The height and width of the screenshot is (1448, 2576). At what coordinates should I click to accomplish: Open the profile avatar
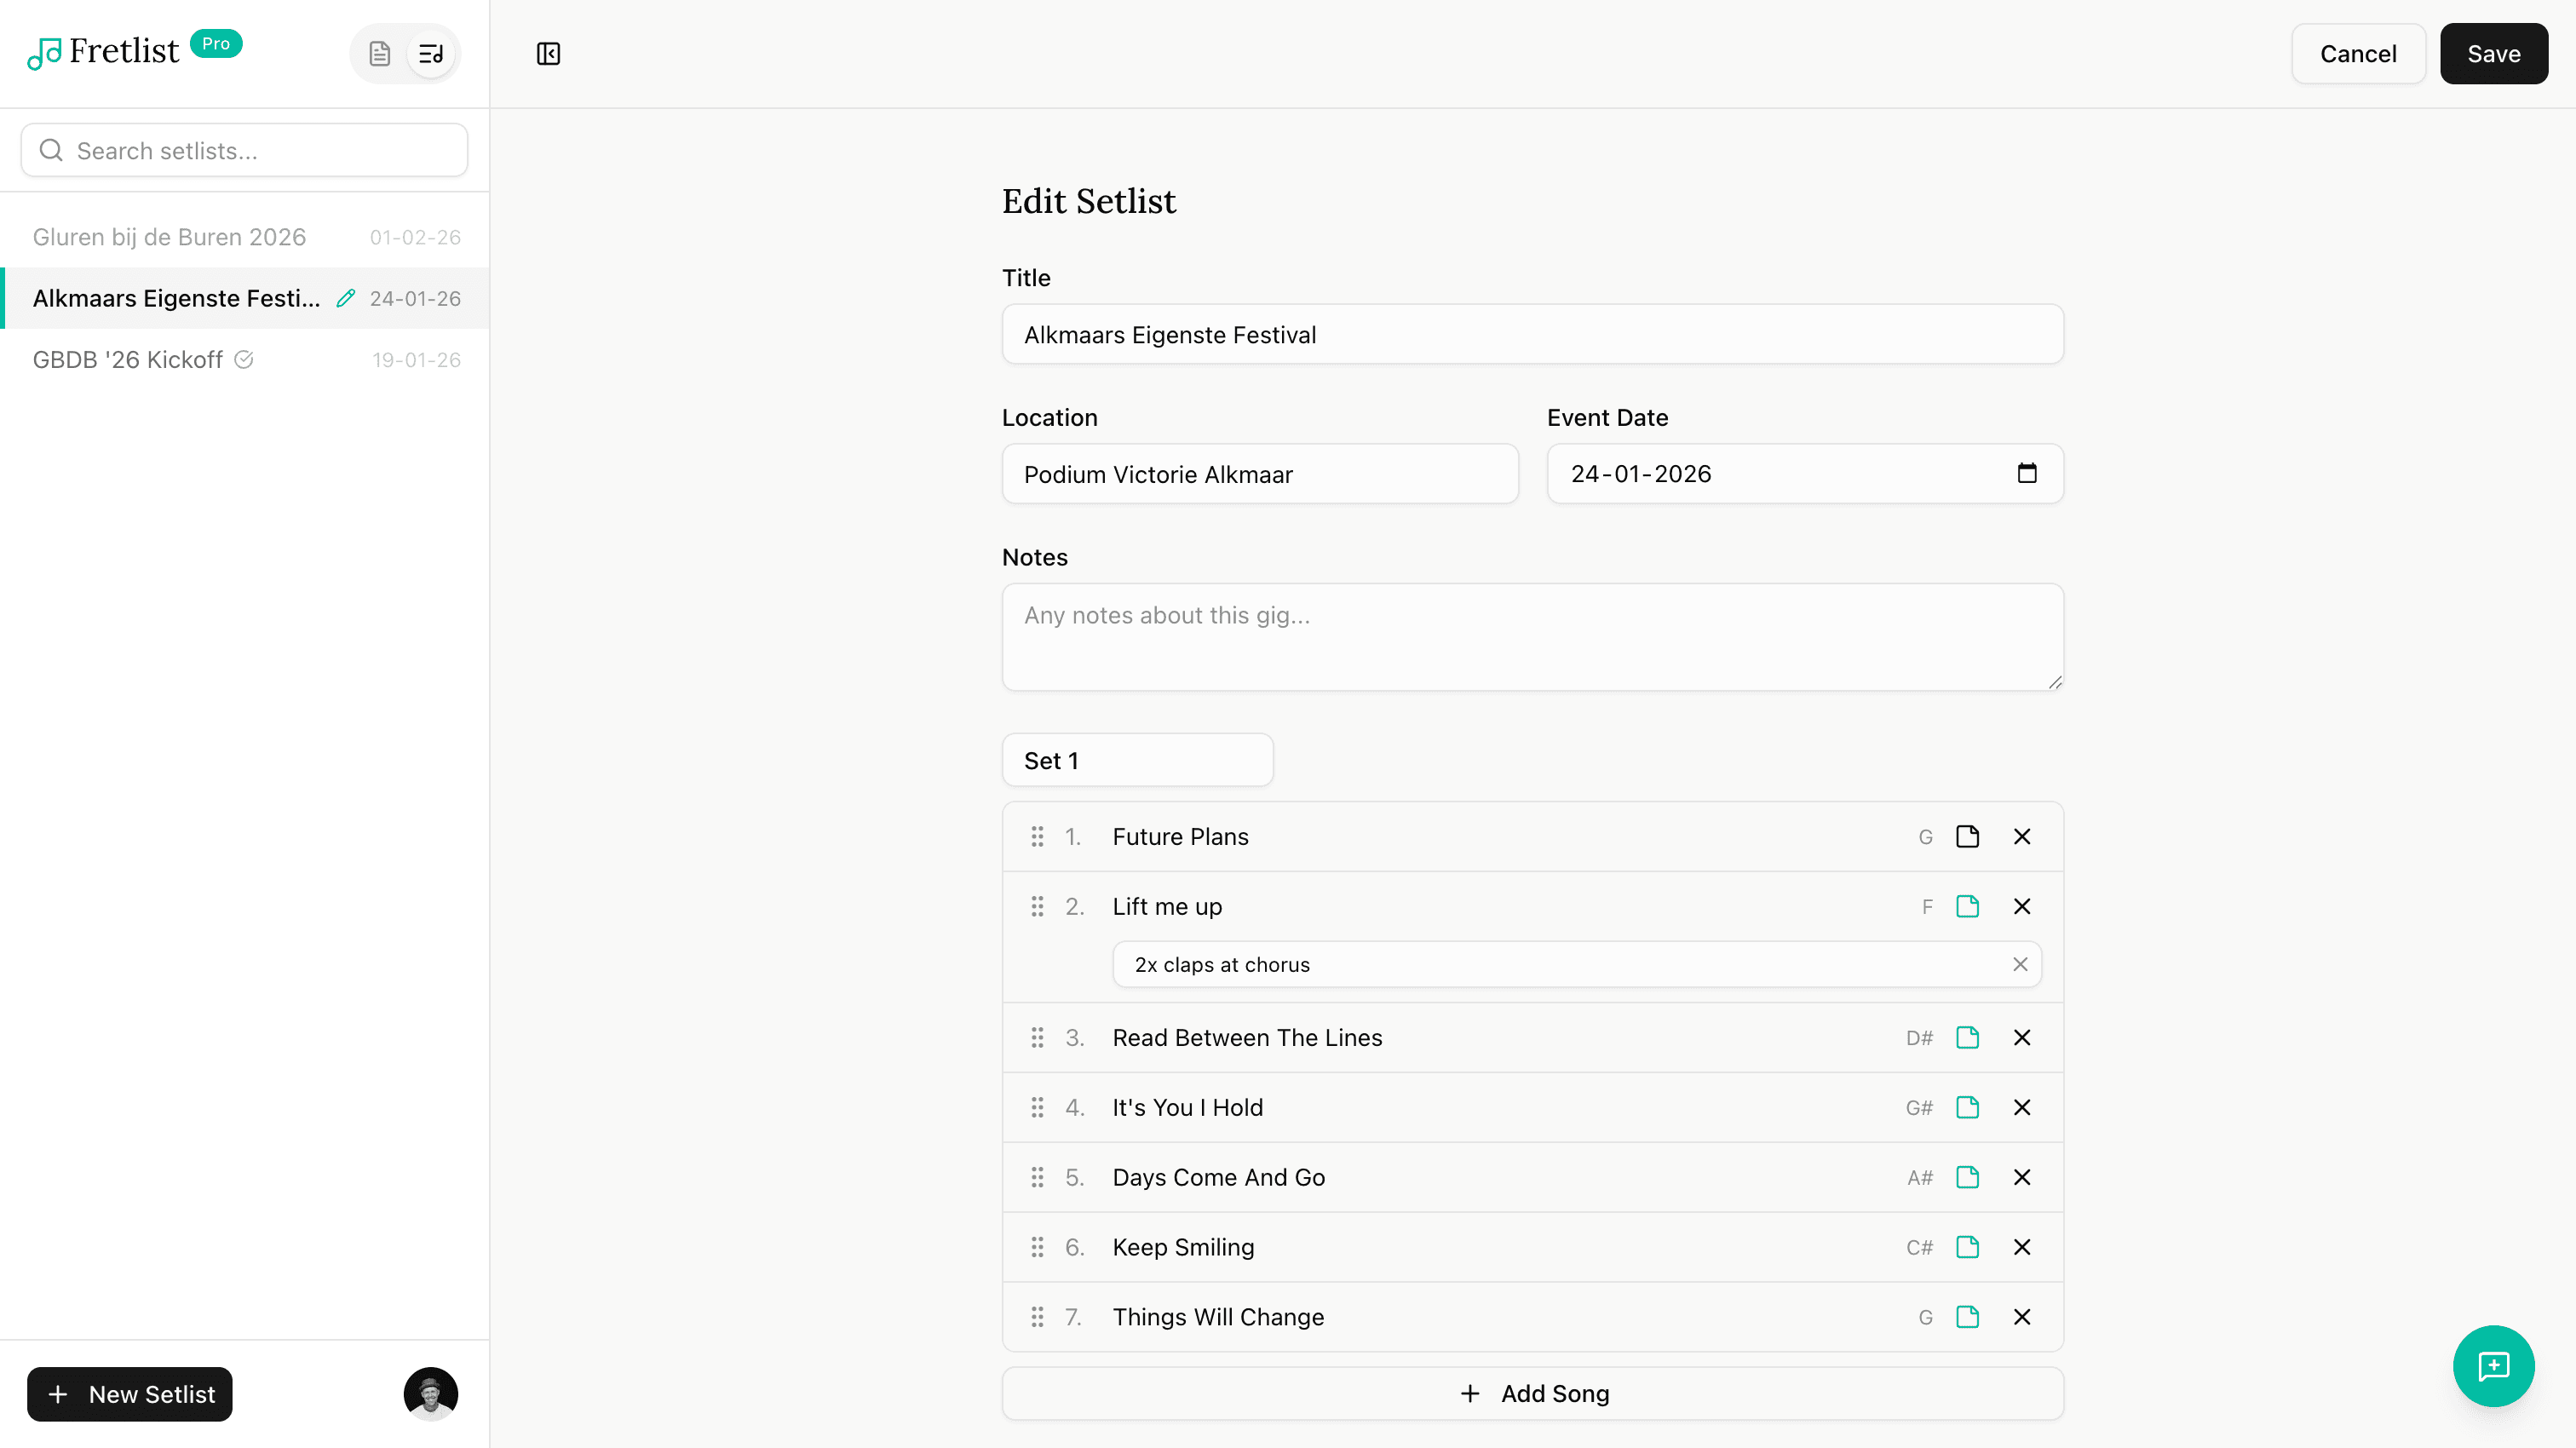pyautogui.click(x=430, y=1394)
